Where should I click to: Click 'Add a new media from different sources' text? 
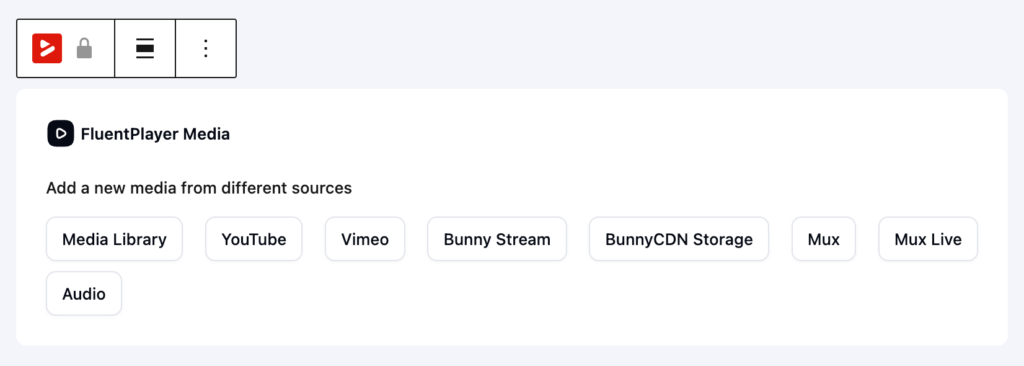(x=199, y=188)
